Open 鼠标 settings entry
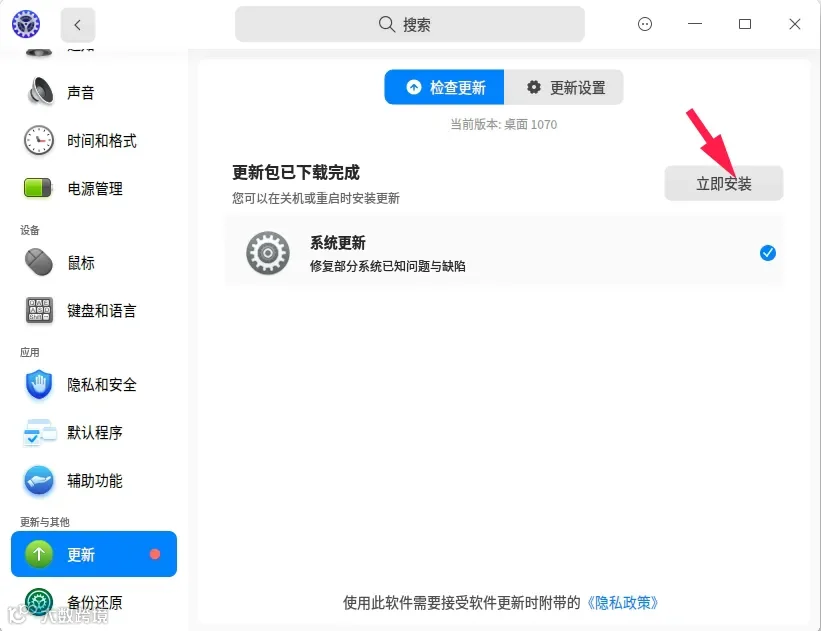Screen dimensions: 821x631 point(94,262)
